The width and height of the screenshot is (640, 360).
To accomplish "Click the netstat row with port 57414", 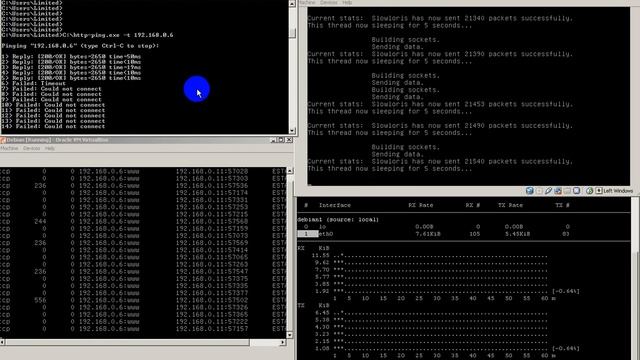I will point(143,250).
